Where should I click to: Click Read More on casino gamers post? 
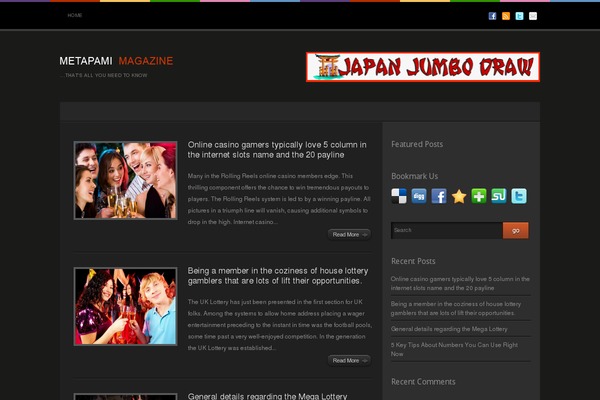pos(349,234)
